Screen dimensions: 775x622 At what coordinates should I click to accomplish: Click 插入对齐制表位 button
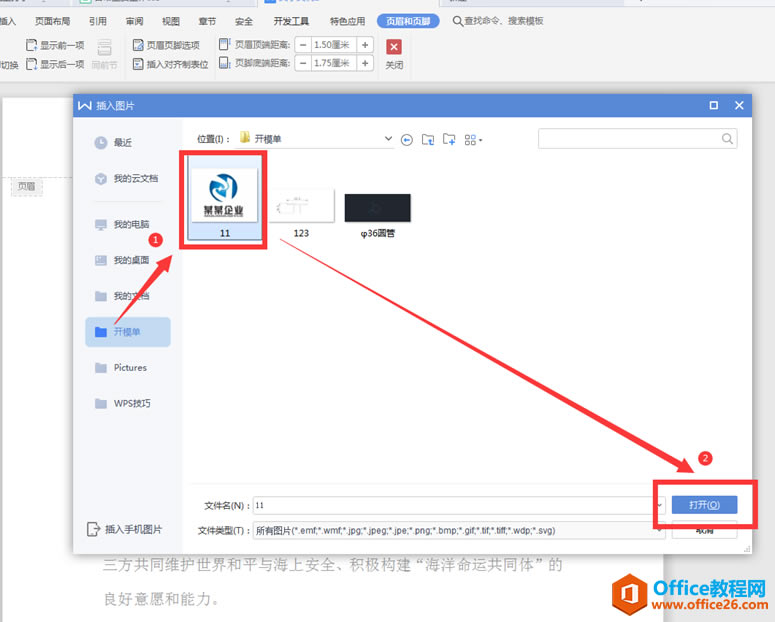click(x=171, y=64)
